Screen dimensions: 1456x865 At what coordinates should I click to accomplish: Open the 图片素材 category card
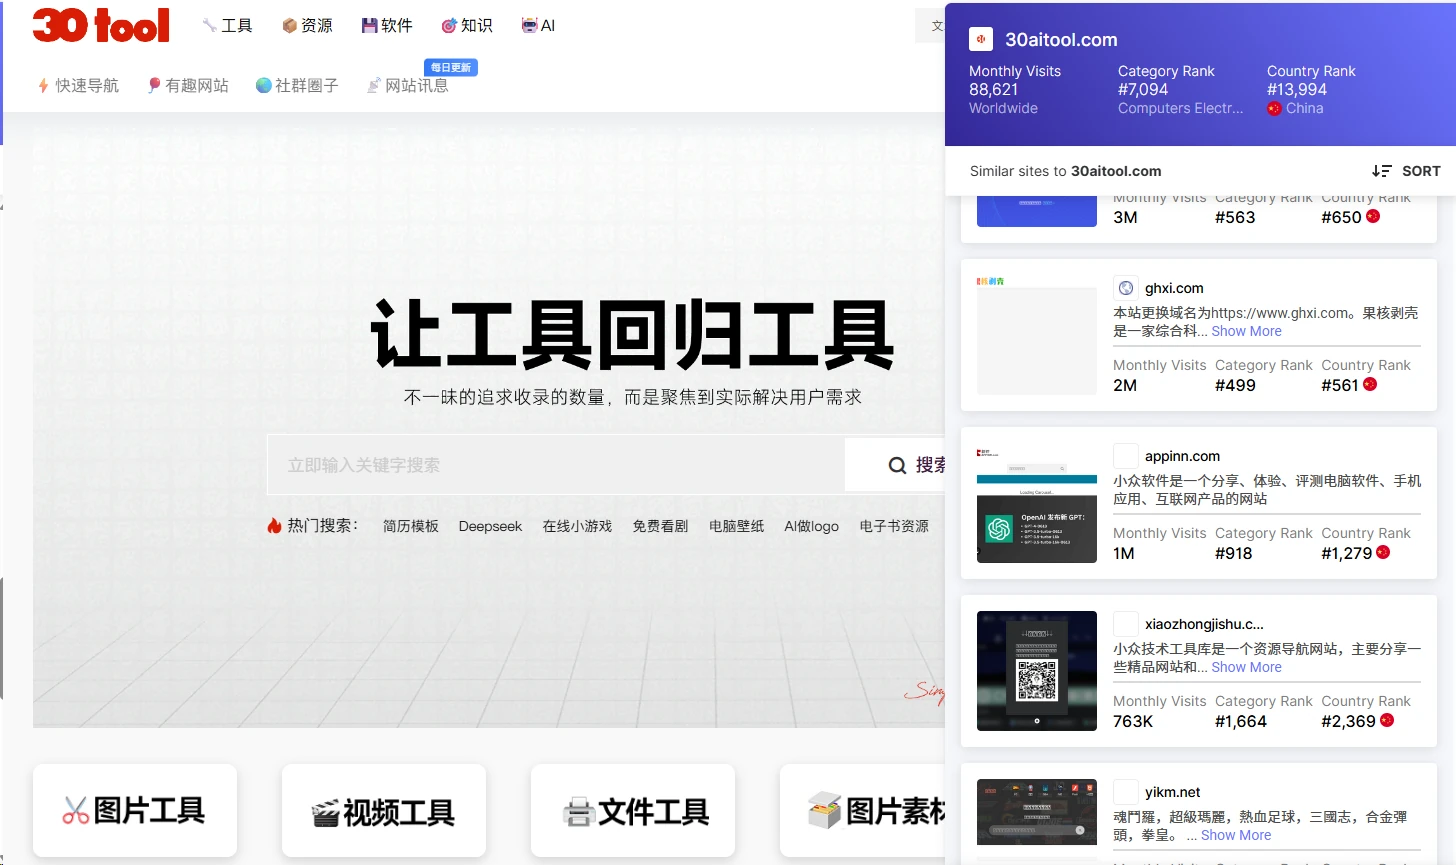tap(862, 811)
